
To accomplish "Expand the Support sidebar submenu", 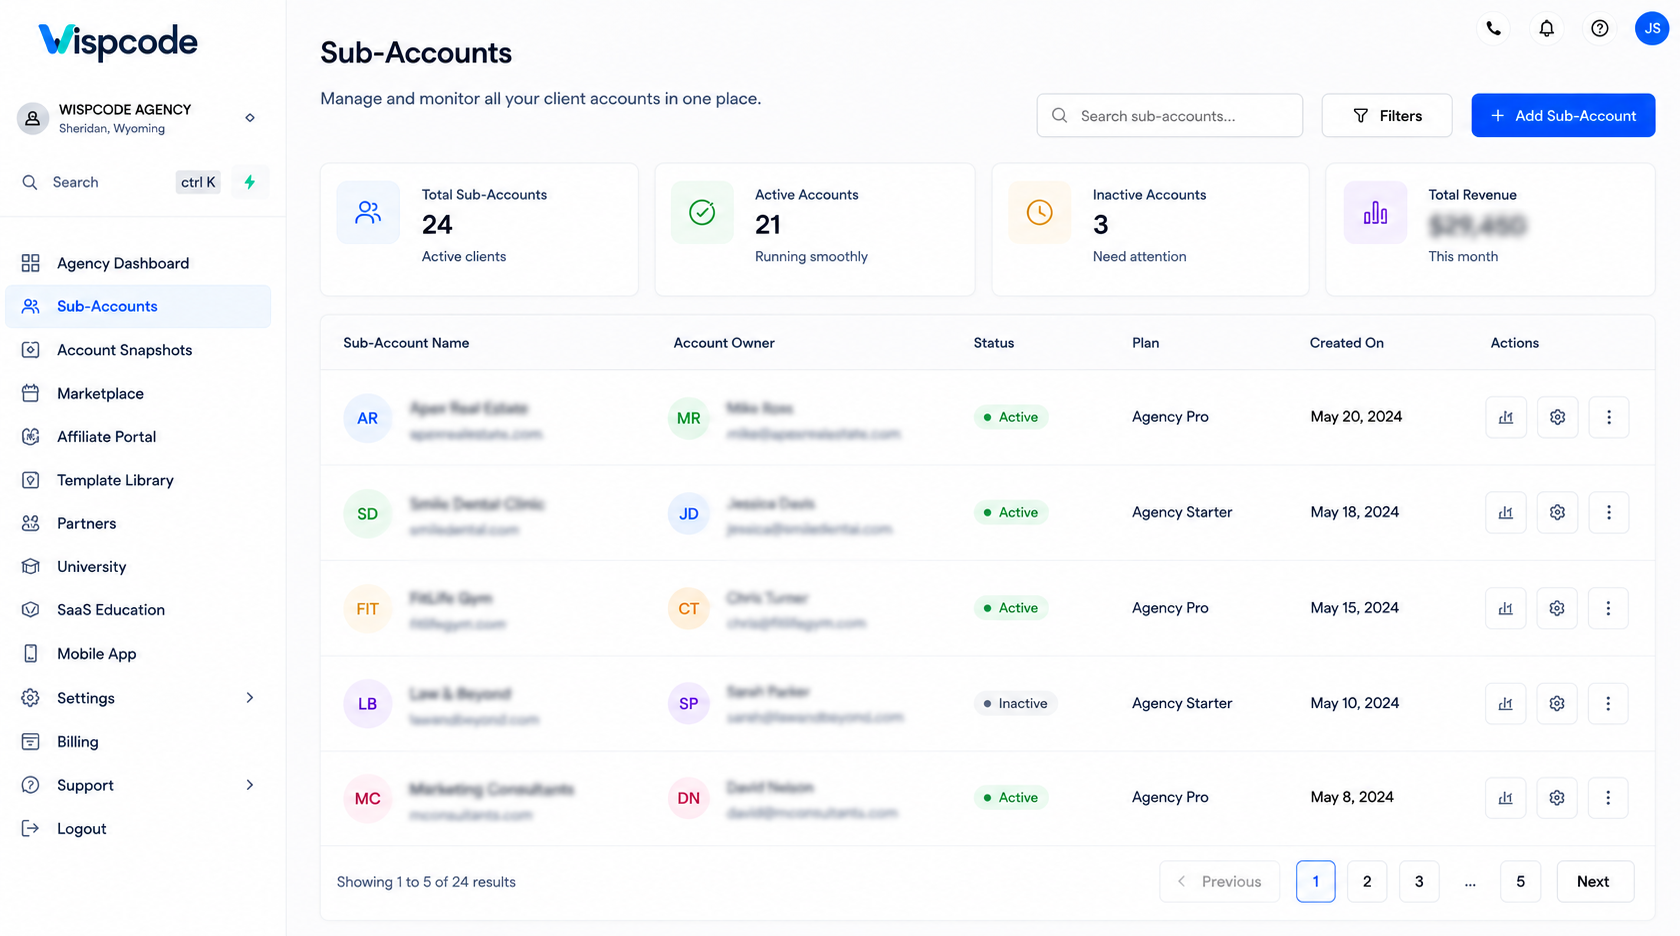I will (x=250, y=785).
